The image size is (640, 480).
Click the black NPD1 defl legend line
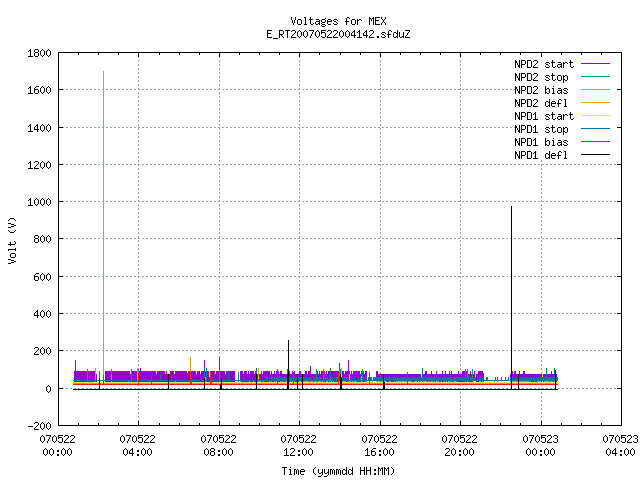pyautogui.click(x=595, y=155)
